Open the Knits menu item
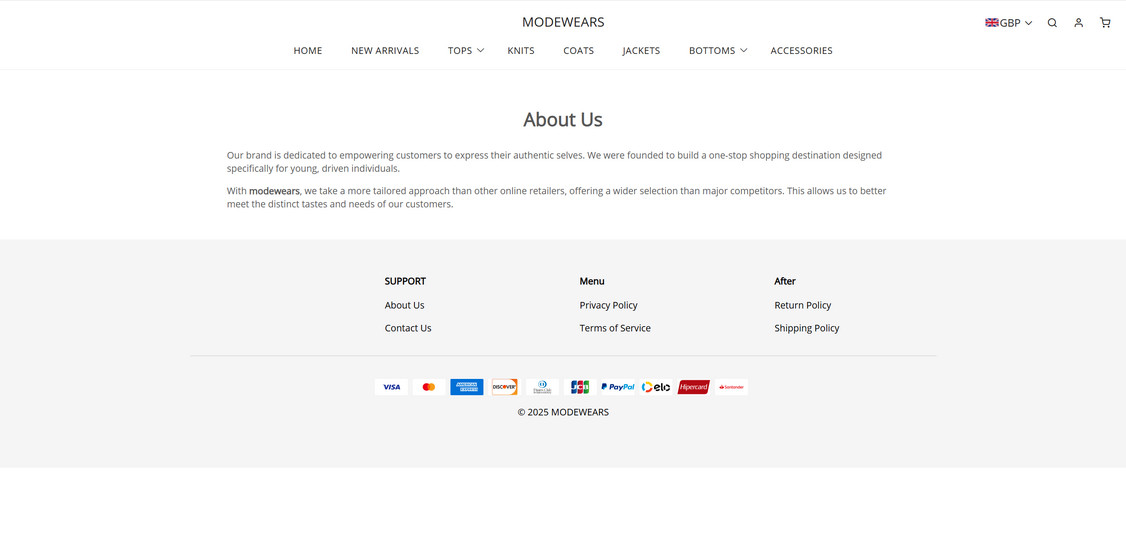 click(521, 51)
